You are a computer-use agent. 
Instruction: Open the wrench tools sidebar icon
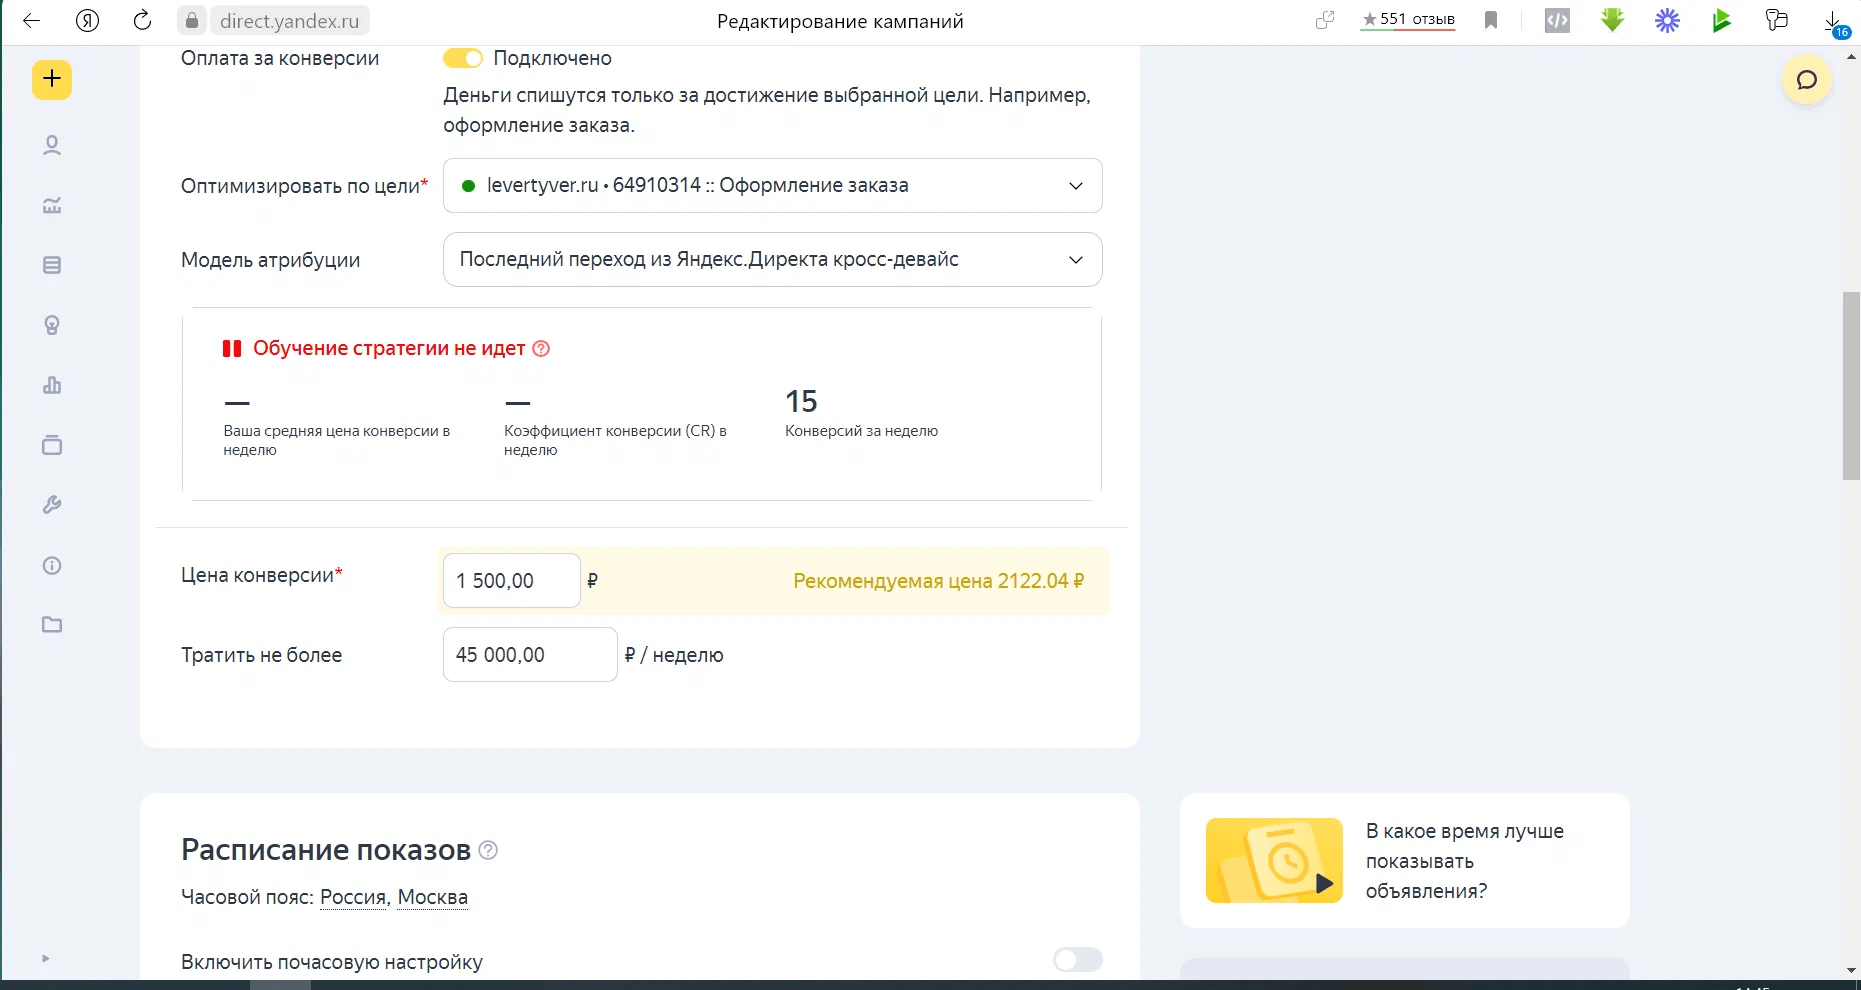52,505
